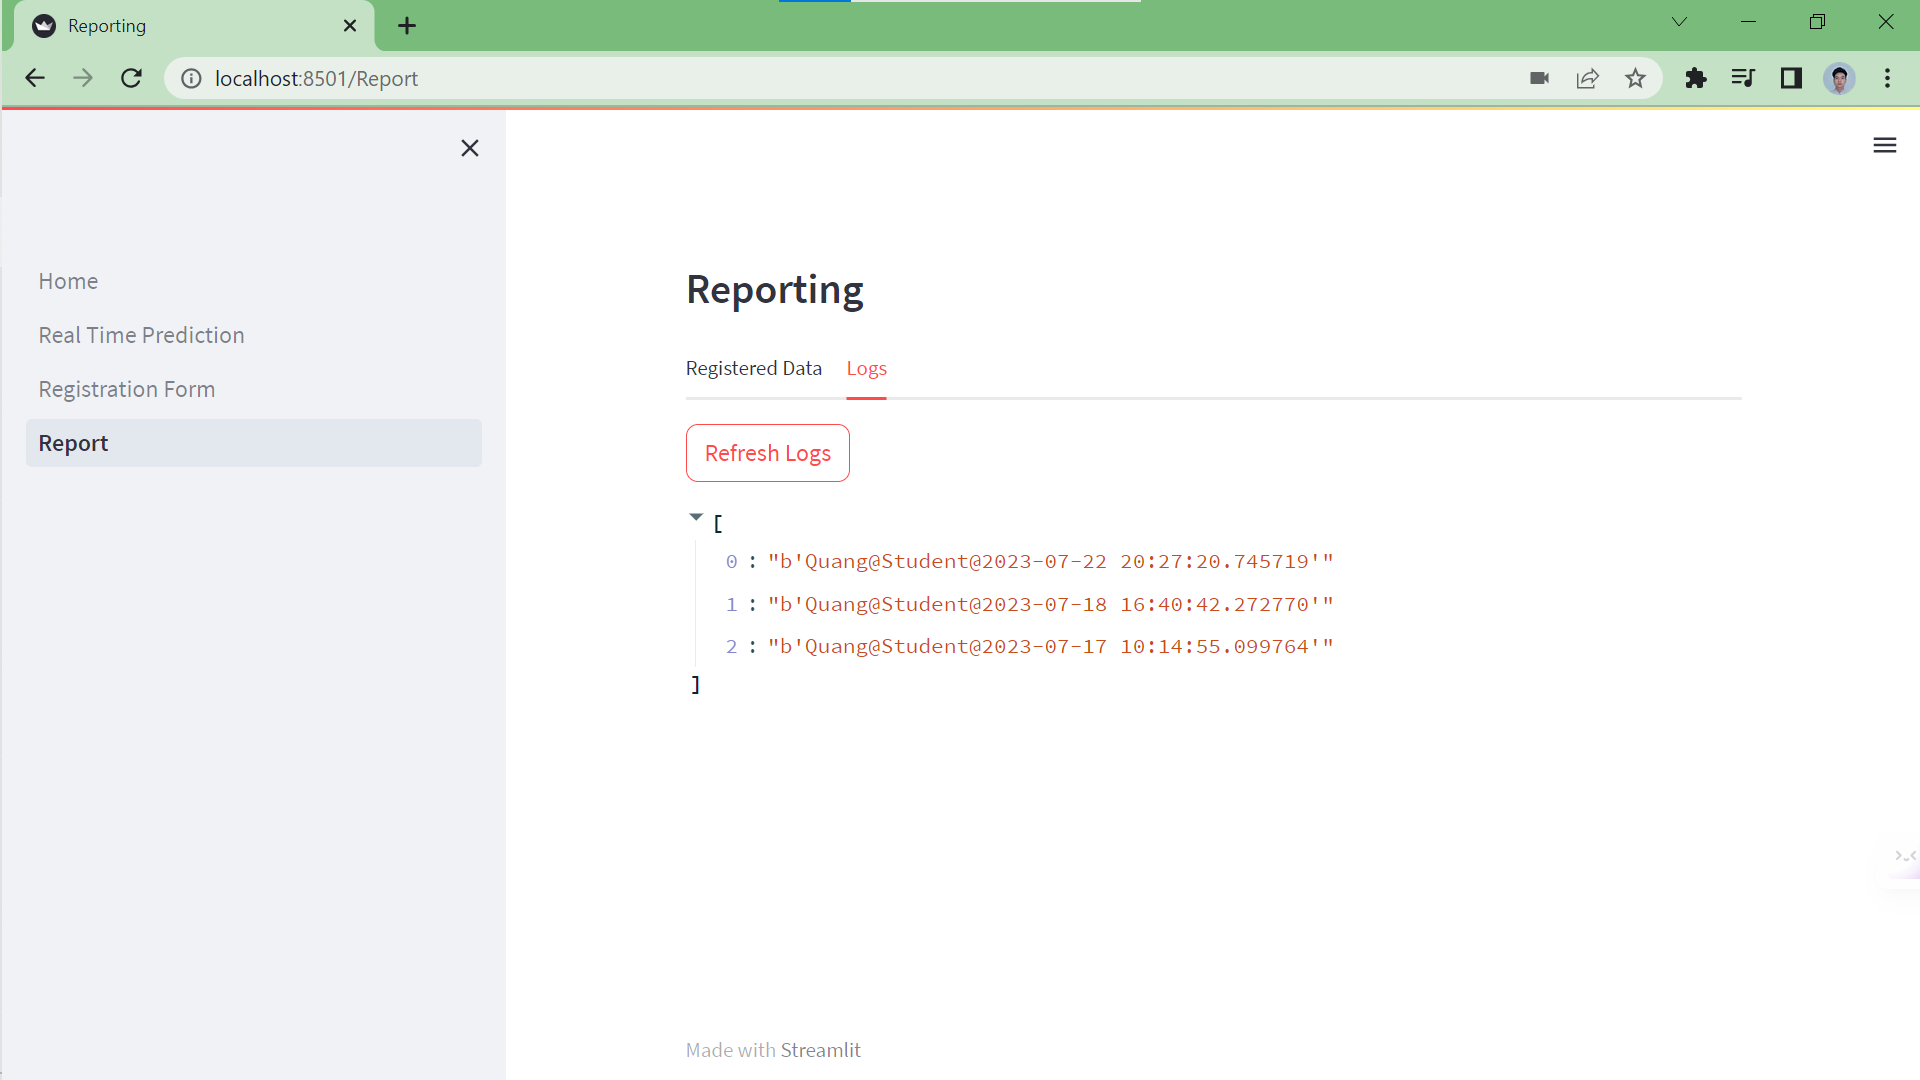Screen dimensions: 1920x1080
Task: Restore down the browser window
Action: [1817, 22]
